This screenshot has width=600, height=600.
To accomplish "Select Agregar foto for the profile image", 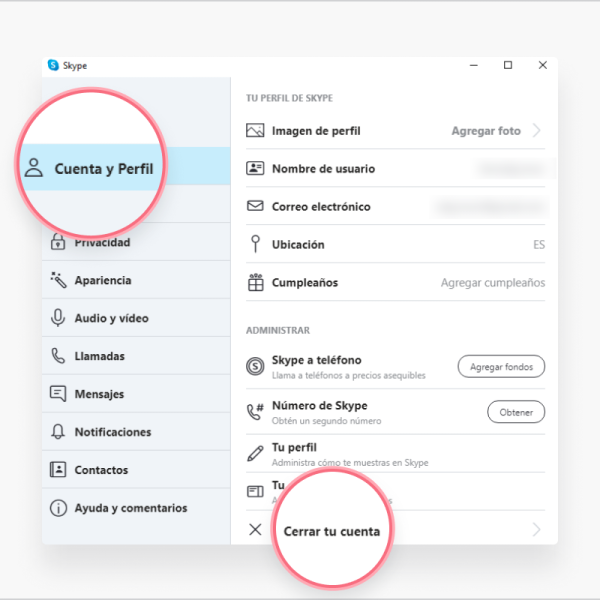I will pos(486,131).
